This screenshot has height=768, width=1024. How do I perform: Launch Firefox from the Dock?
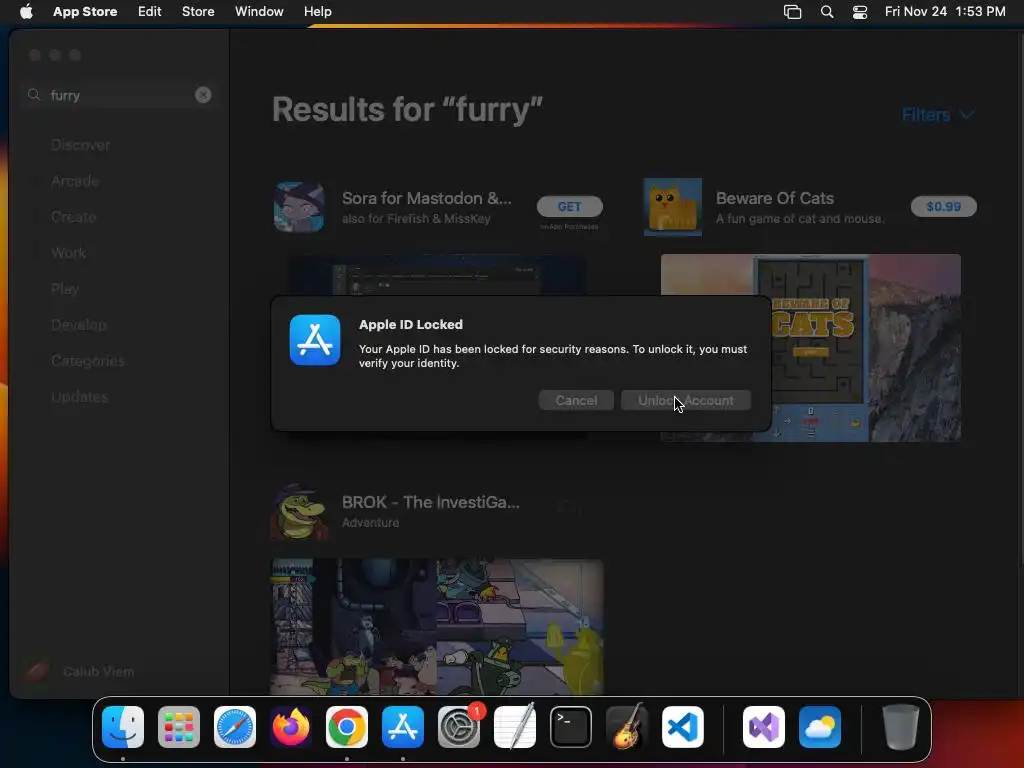291,727
